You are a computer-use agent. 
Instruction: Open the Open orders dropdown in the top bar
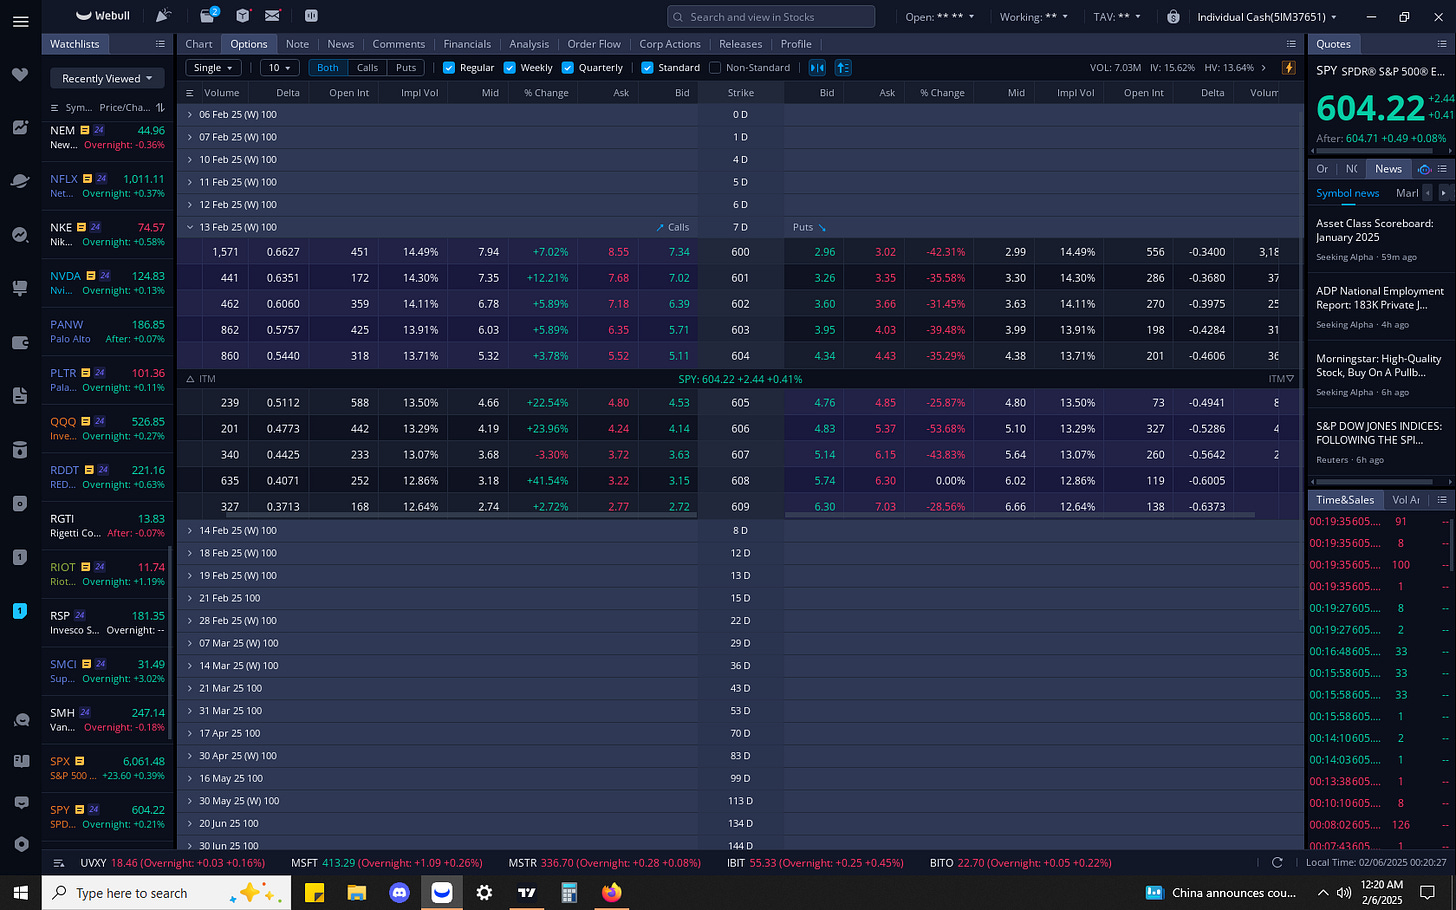940,17
